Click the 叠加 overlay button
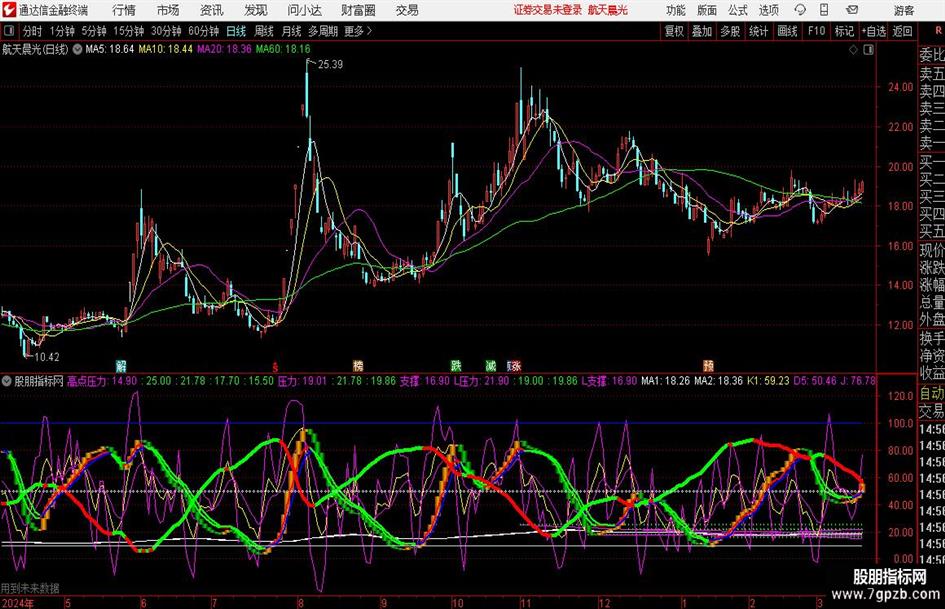 click(x=702, y=31)
